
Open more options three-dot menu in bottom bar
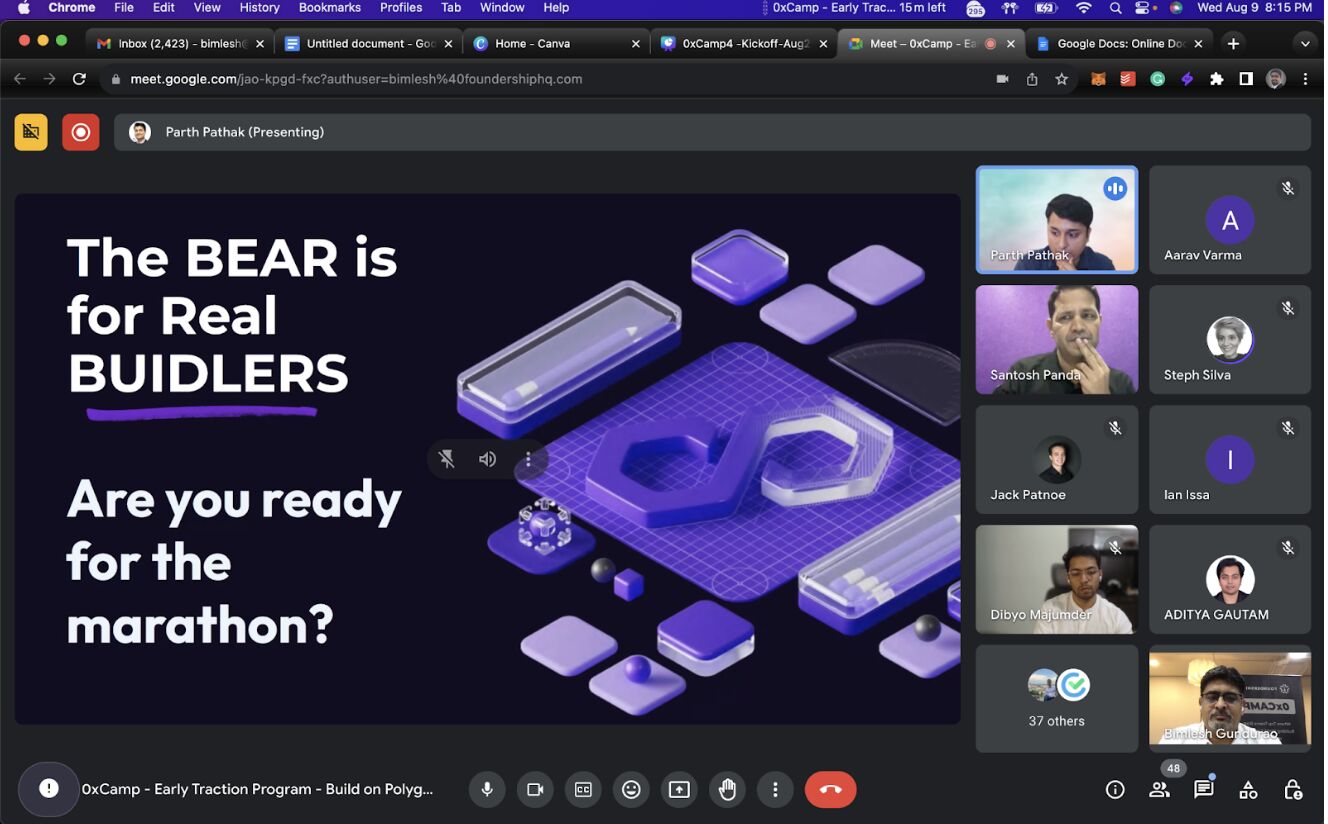(x=775, y=789)
